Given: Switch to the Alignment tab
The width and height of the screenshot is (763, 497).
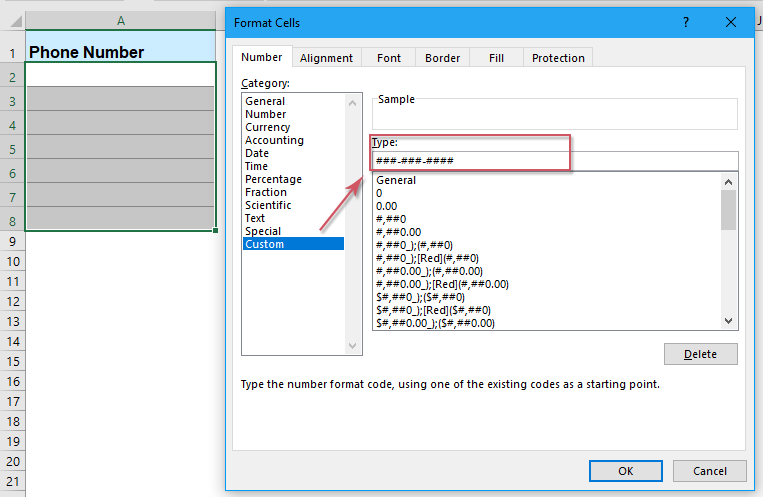Looking at the screenshot, I should (326, 58).
